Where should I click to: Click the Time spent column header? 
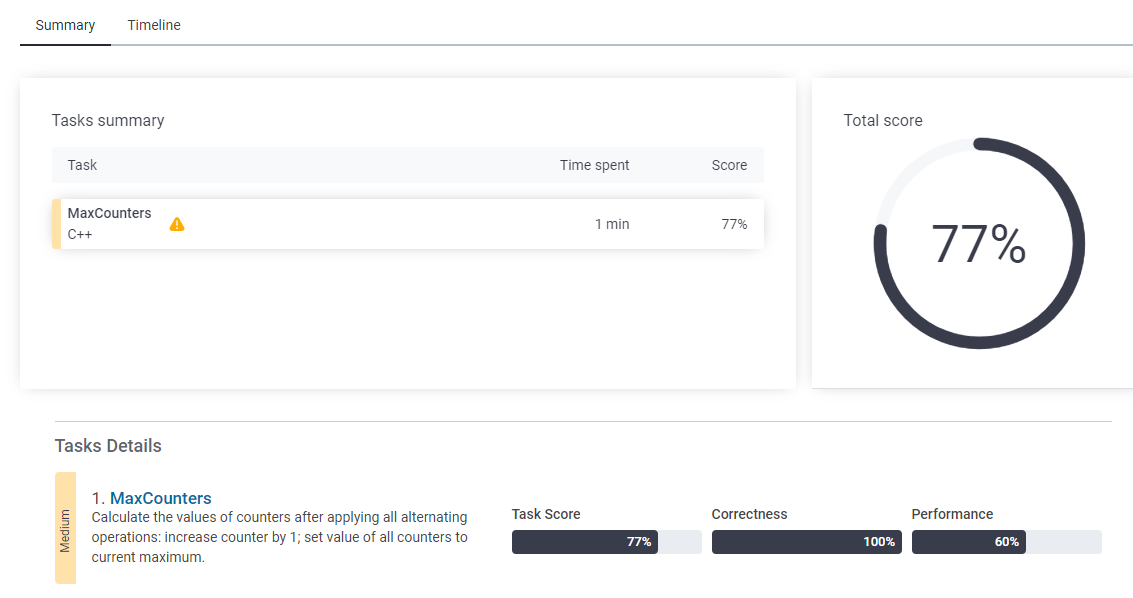[594, 165]
